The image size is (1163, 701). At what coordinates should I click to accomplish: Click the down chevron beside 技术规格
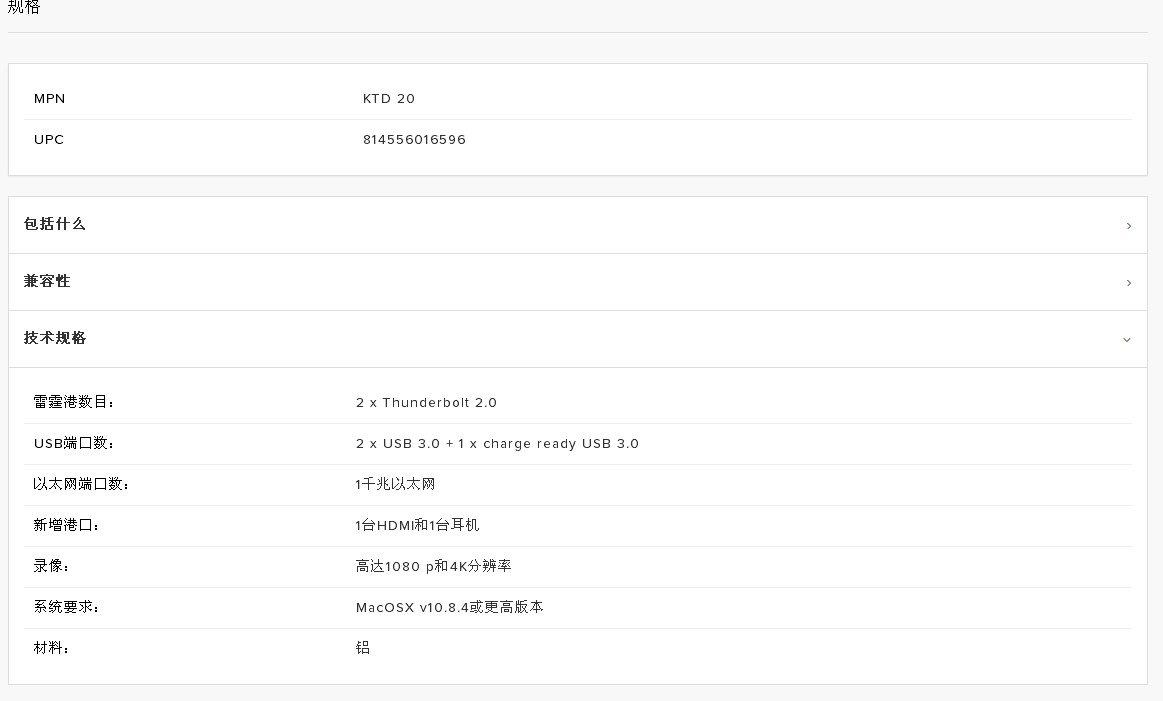point(1127,340)
